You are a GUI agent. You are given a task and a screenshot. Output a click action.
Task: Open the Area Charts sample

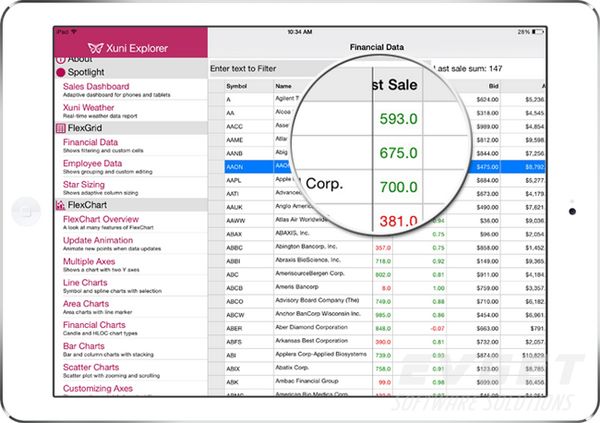pyautogui.click(x=131, y=307)
